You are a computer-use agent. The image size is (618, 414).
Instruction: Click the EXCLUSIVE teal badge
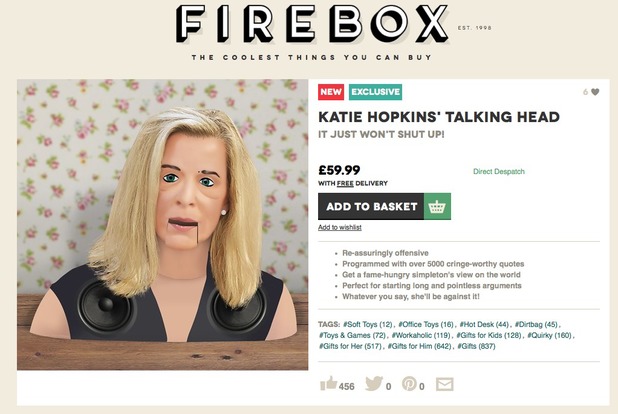point(375,92)
